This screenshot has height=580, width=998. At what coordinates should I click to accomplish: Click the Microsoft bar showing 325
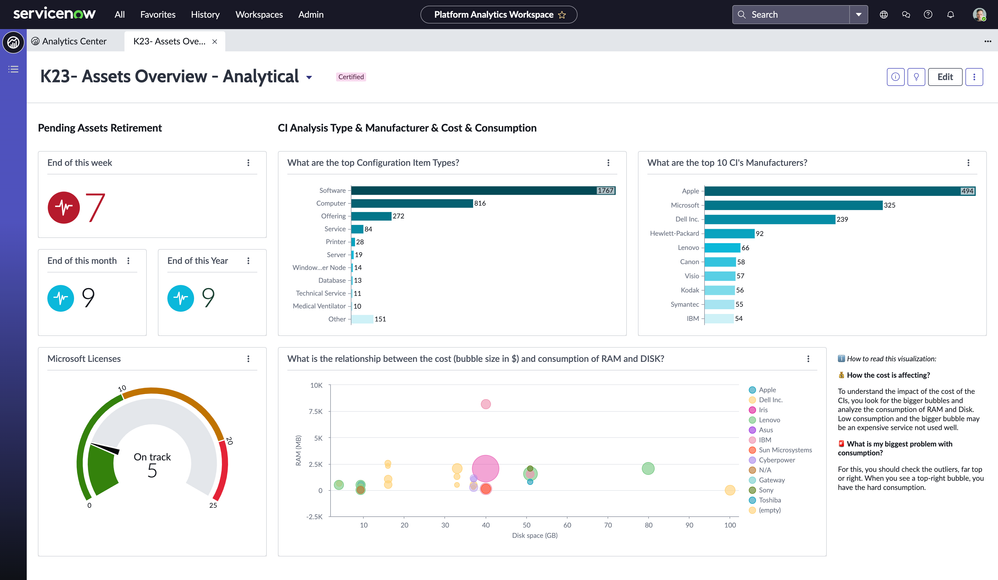tap(794, 205)
